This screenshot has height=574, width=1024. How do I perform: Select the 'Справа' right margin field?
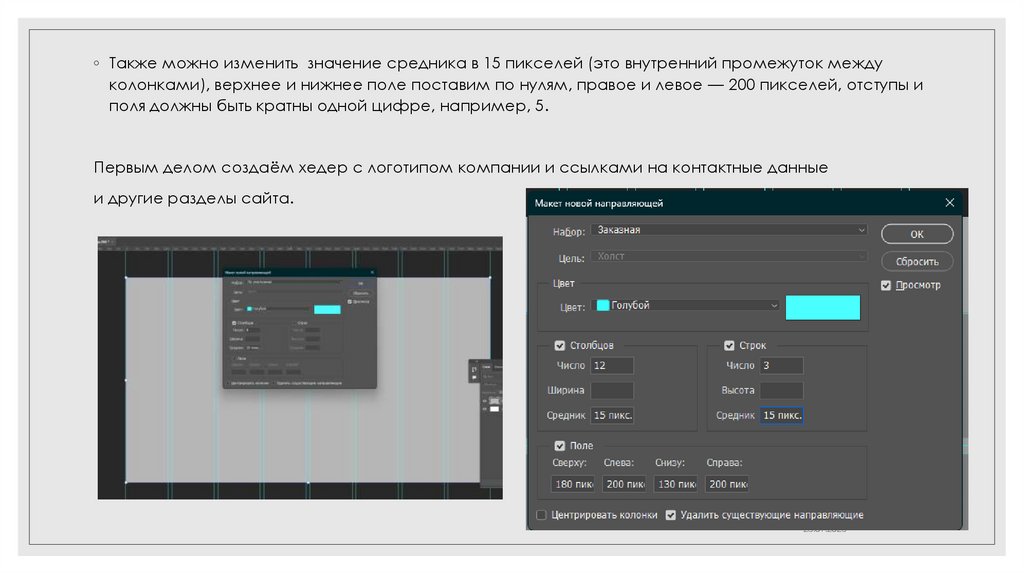(727, 484)
